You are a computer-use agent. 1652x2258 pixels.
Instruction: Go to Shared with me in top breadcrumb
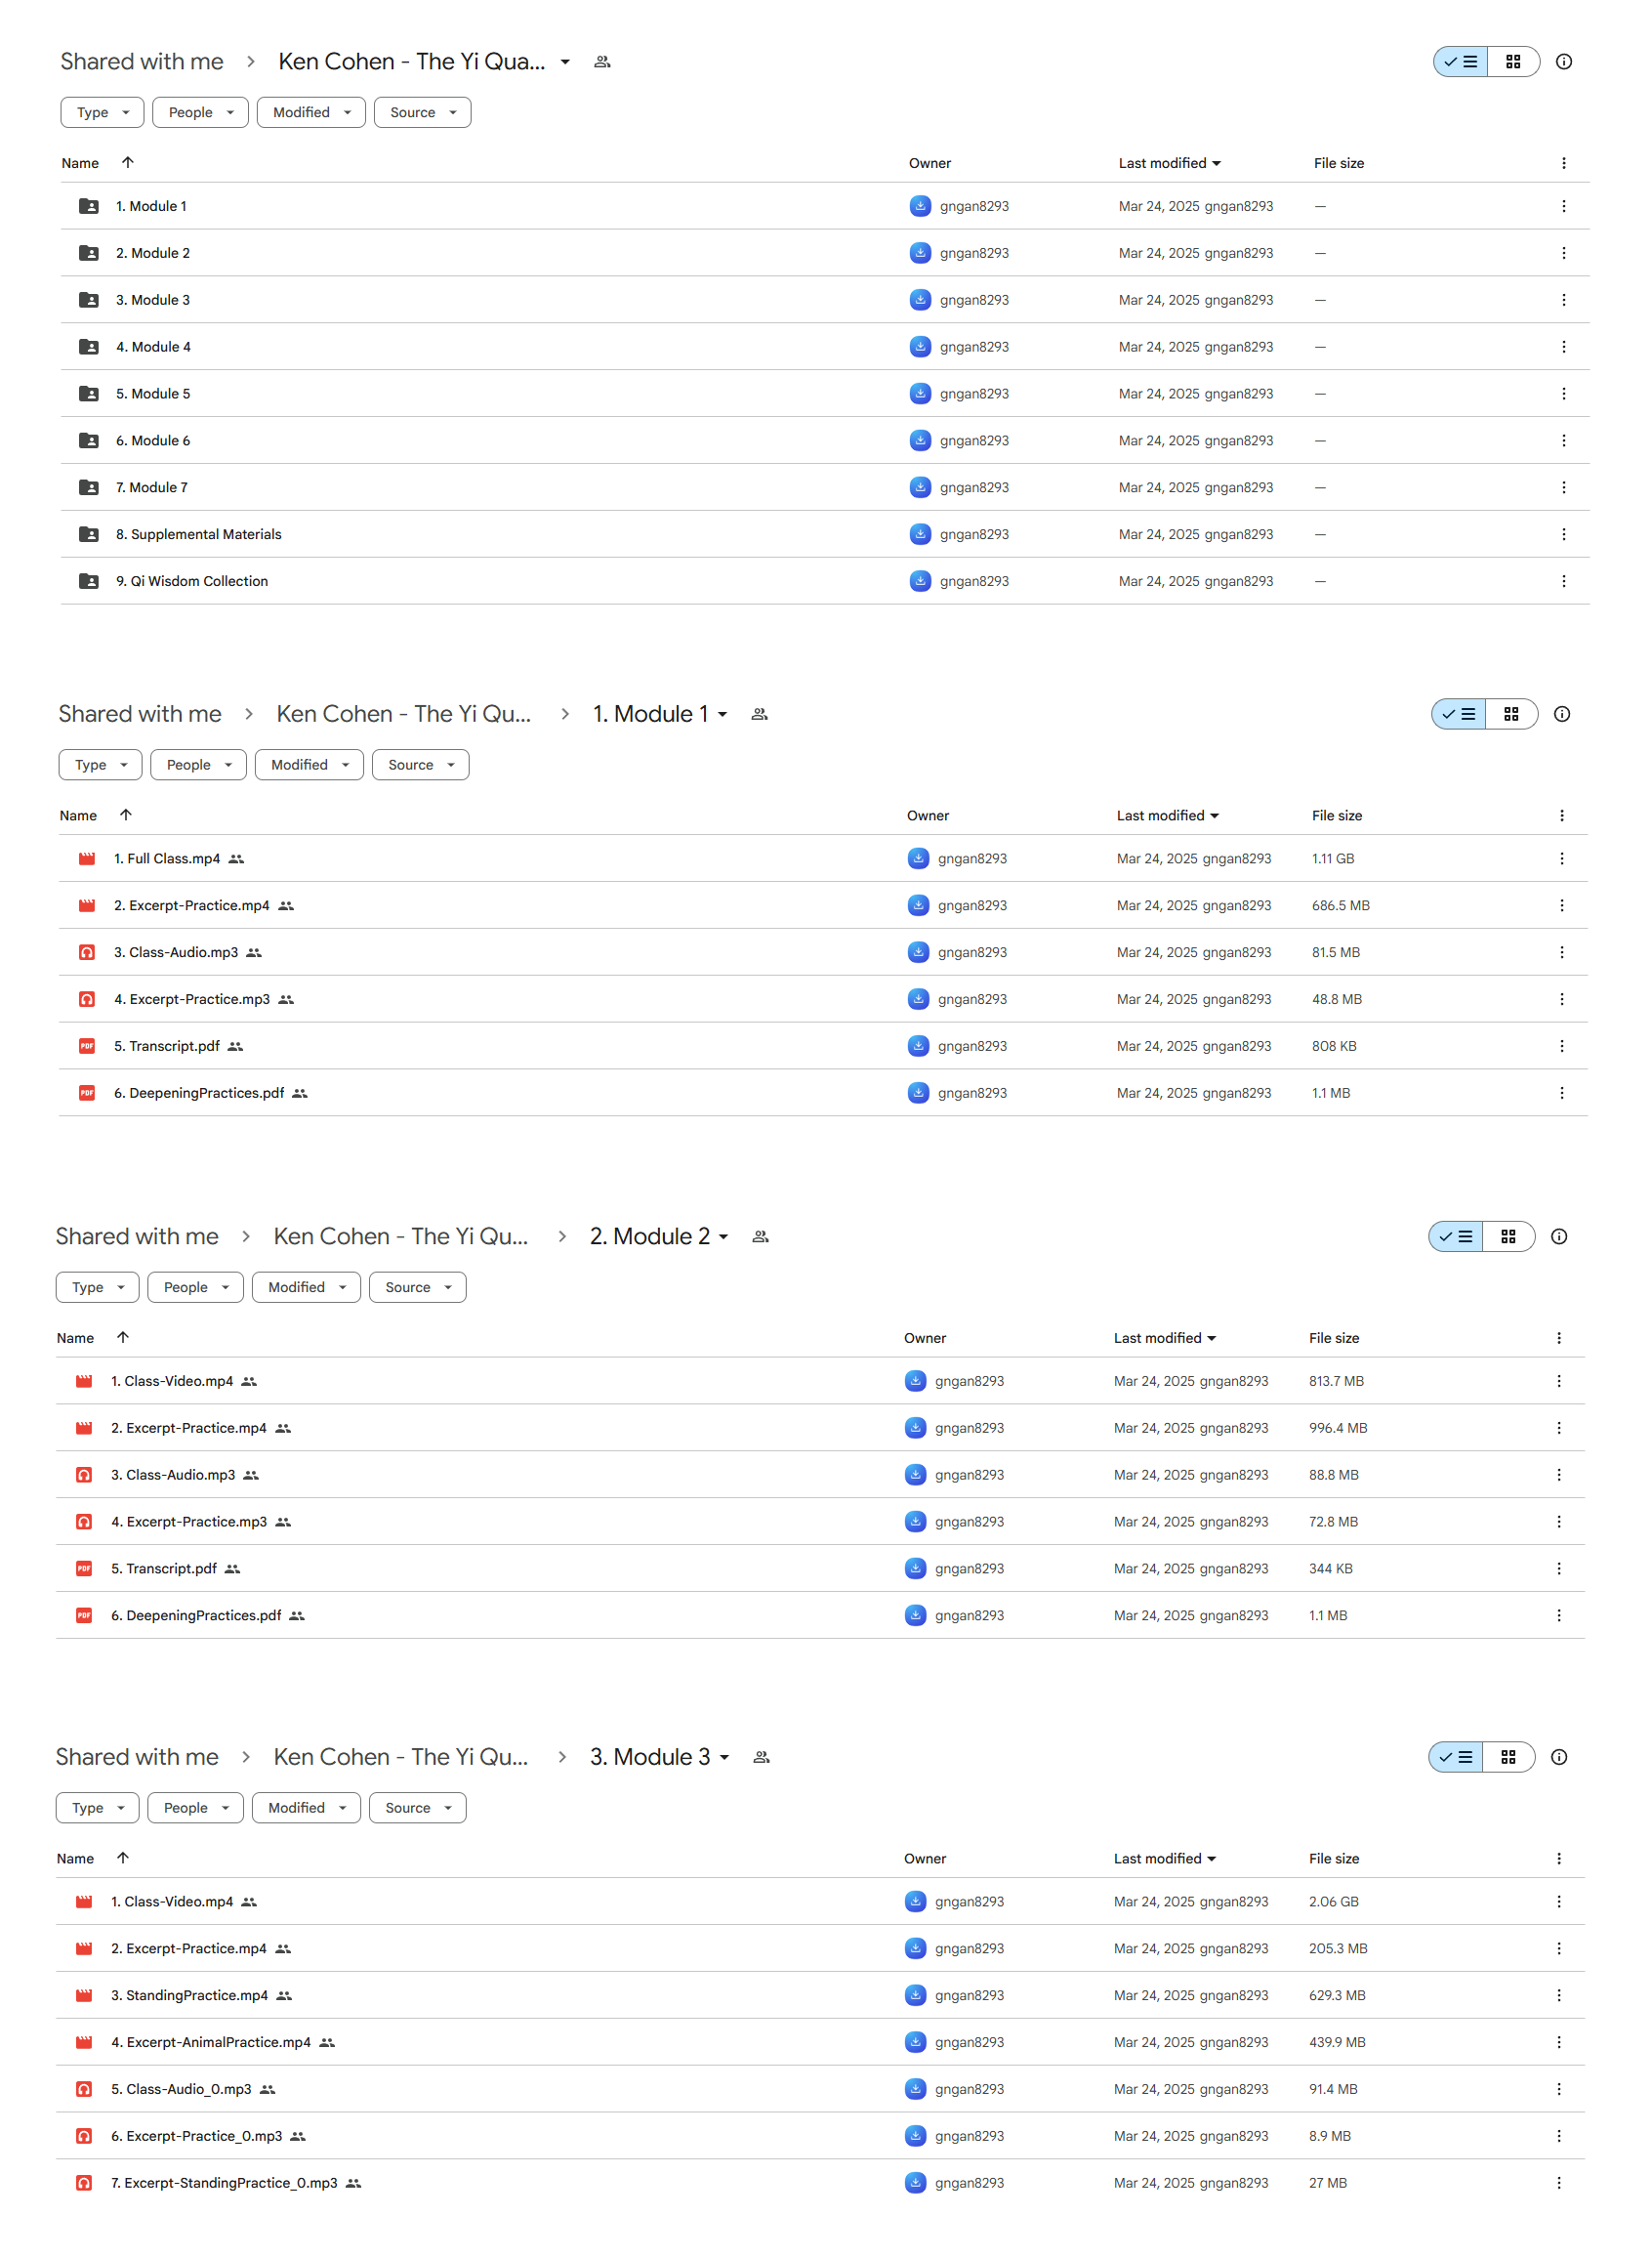142,62
